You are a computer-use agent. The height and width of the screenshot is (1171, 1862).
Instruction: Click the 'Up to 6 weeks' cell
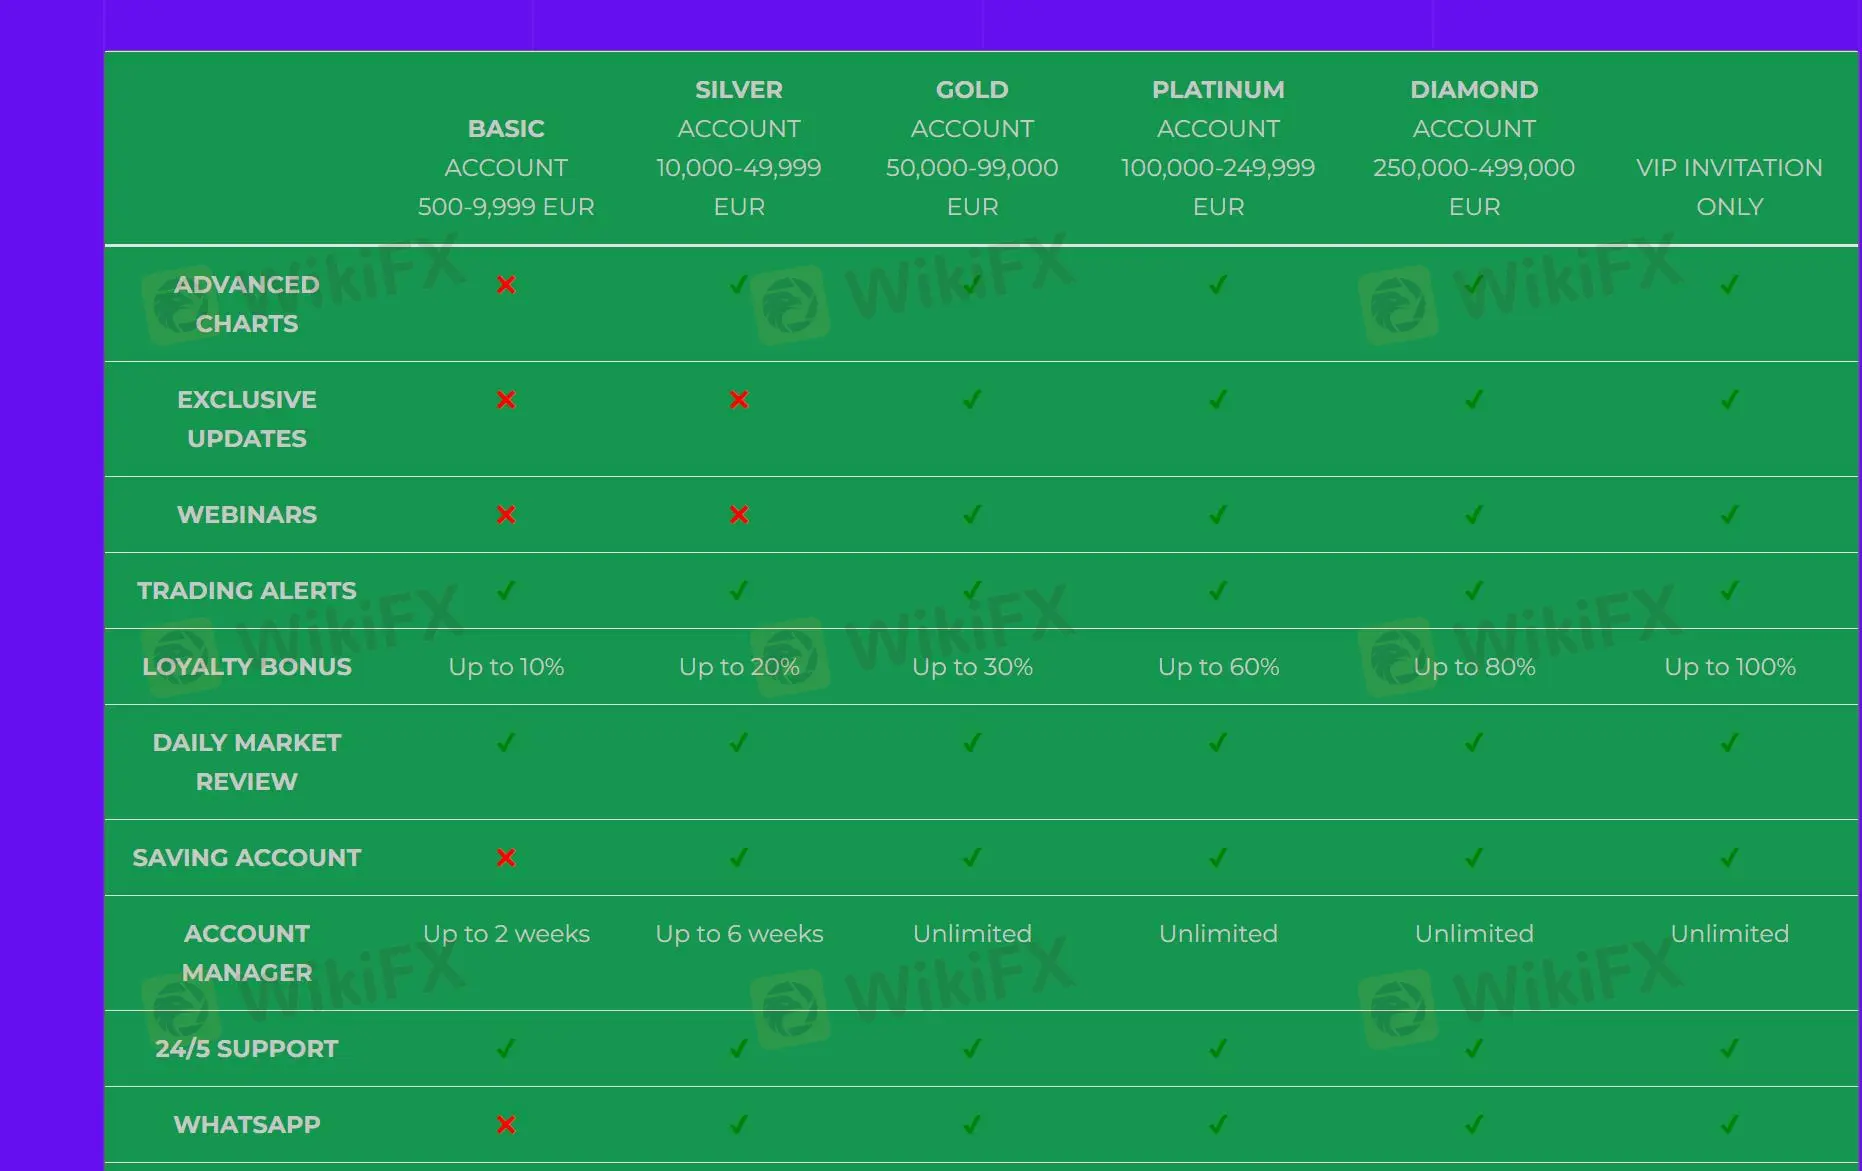pyautogui.click(x=739, y=934)
